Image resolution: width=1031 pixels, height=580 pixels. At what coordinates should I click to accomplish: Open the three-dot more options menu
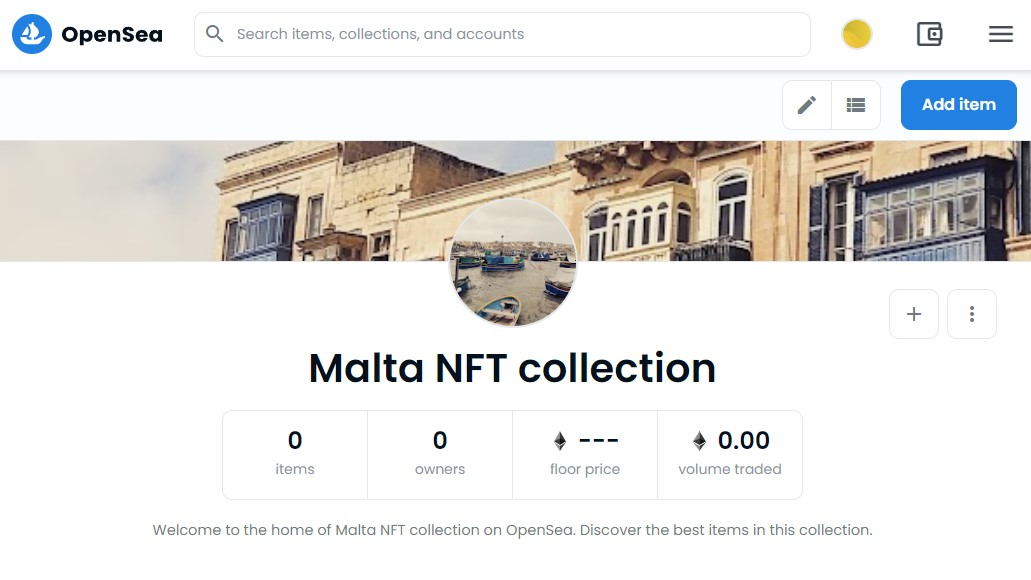pyautogui.click(x=971, y=314)
